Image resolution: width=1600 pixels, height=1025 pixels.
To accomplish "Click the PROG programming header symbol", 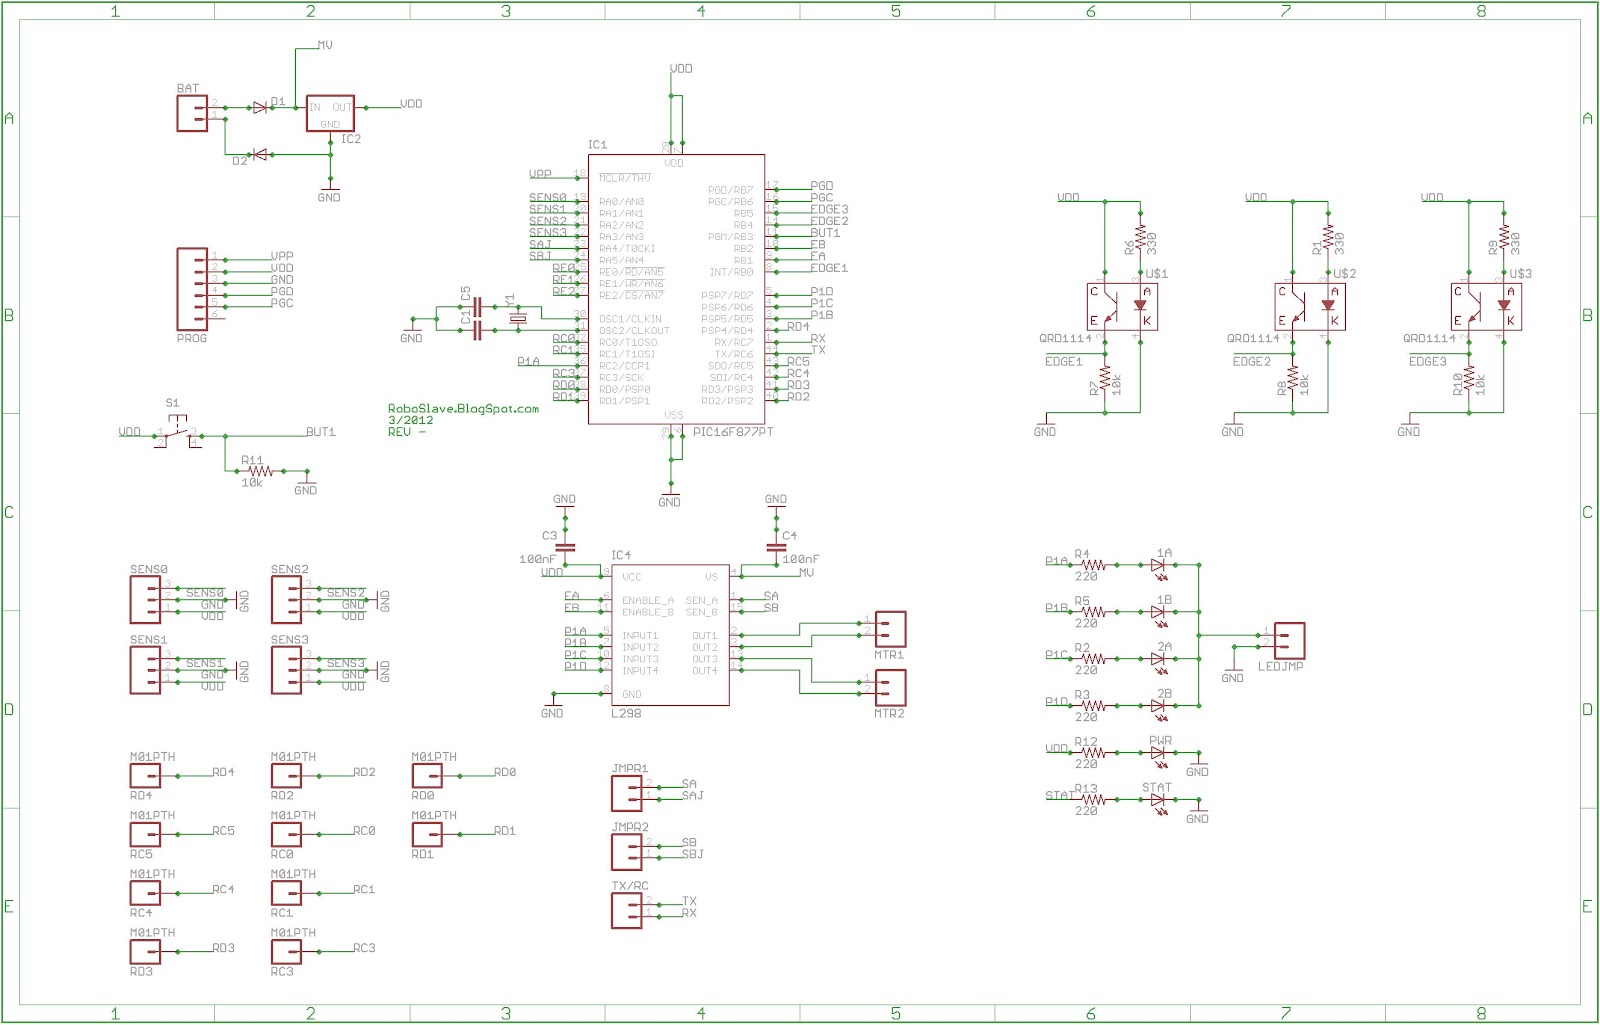I will [193, 290].
